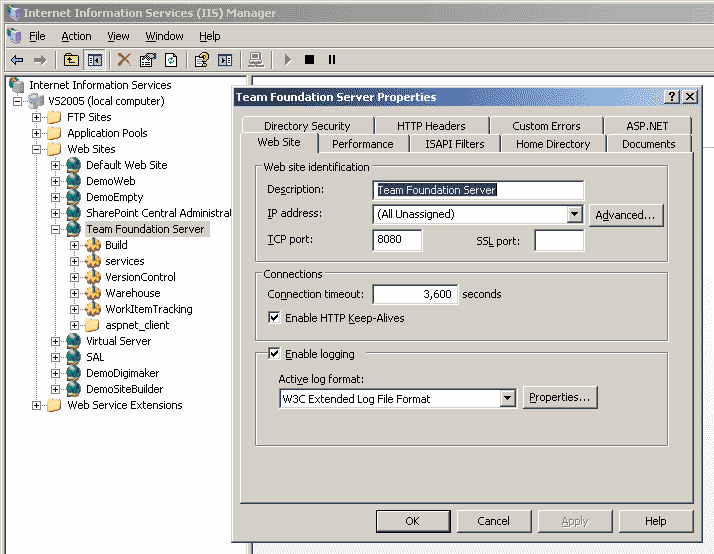This screenshot has width=714, height=554.
Task: Expand the Virtual Server site node
Action: click(x=56, y=341)
